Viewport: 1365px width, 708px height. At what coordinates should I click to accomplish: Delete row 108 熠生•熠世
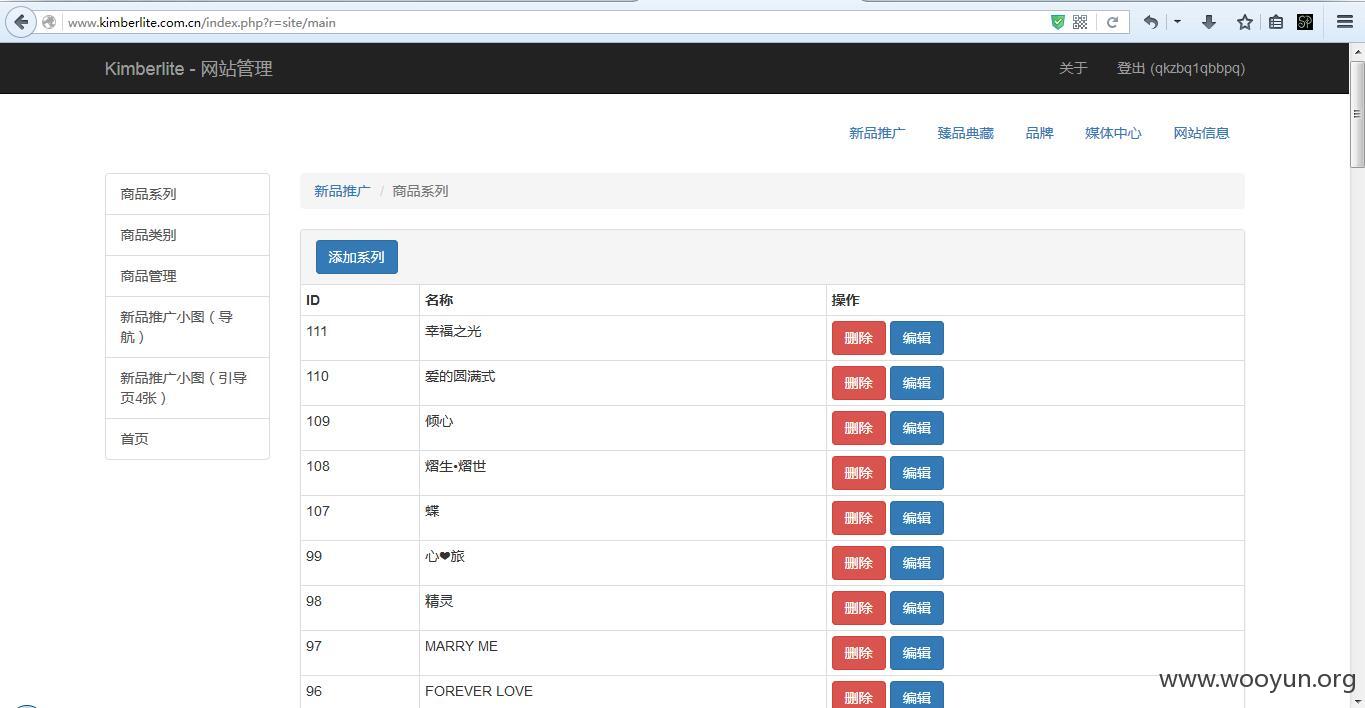(x=859, y=473)
